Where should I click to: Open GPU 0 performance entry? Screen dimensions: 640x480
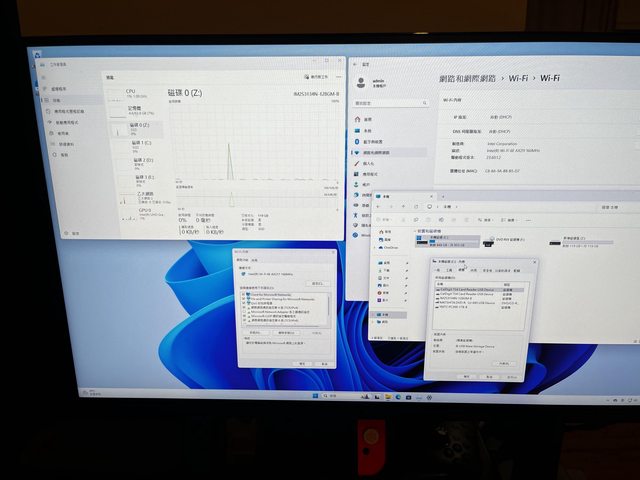click(x=142, y=211)
